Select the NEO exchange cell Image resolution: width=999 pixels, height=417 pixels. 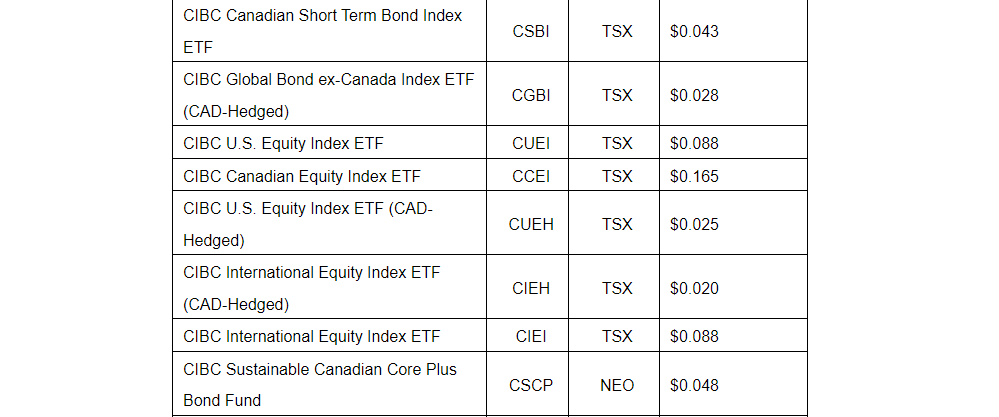point(617,385)
